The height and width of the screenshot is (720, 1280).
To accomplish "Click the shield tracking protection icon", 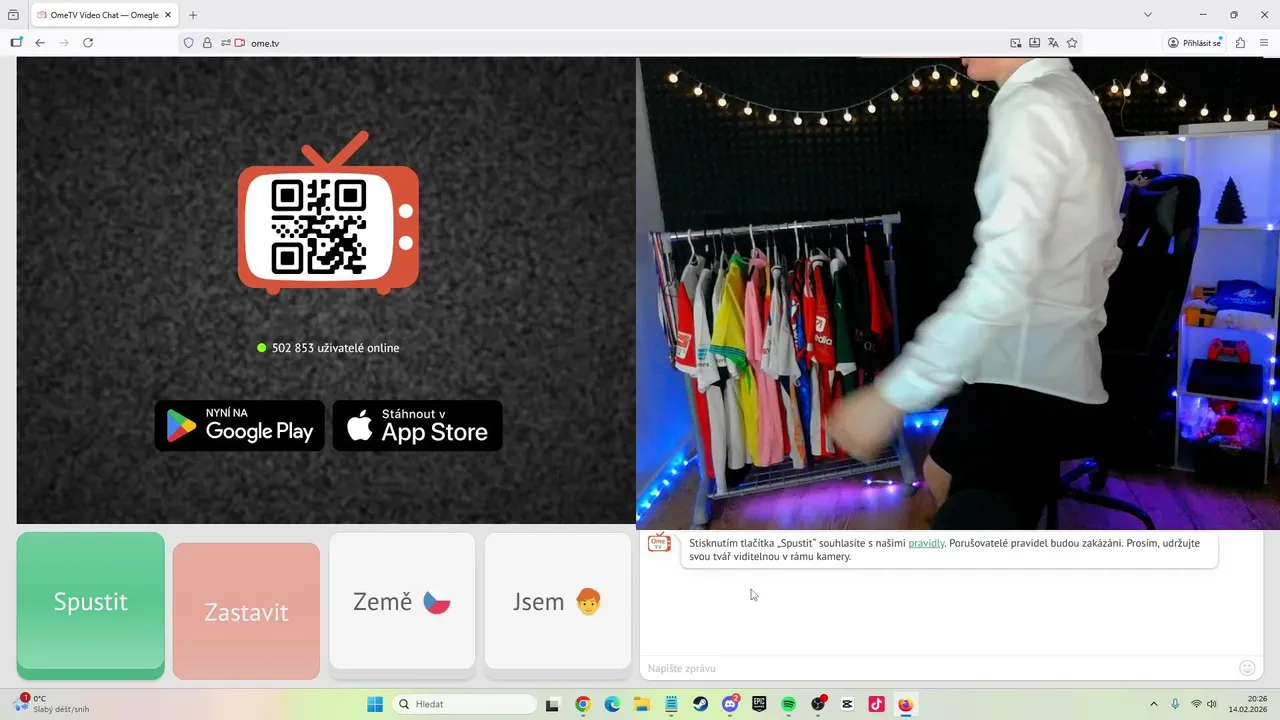I will point(188,43).
